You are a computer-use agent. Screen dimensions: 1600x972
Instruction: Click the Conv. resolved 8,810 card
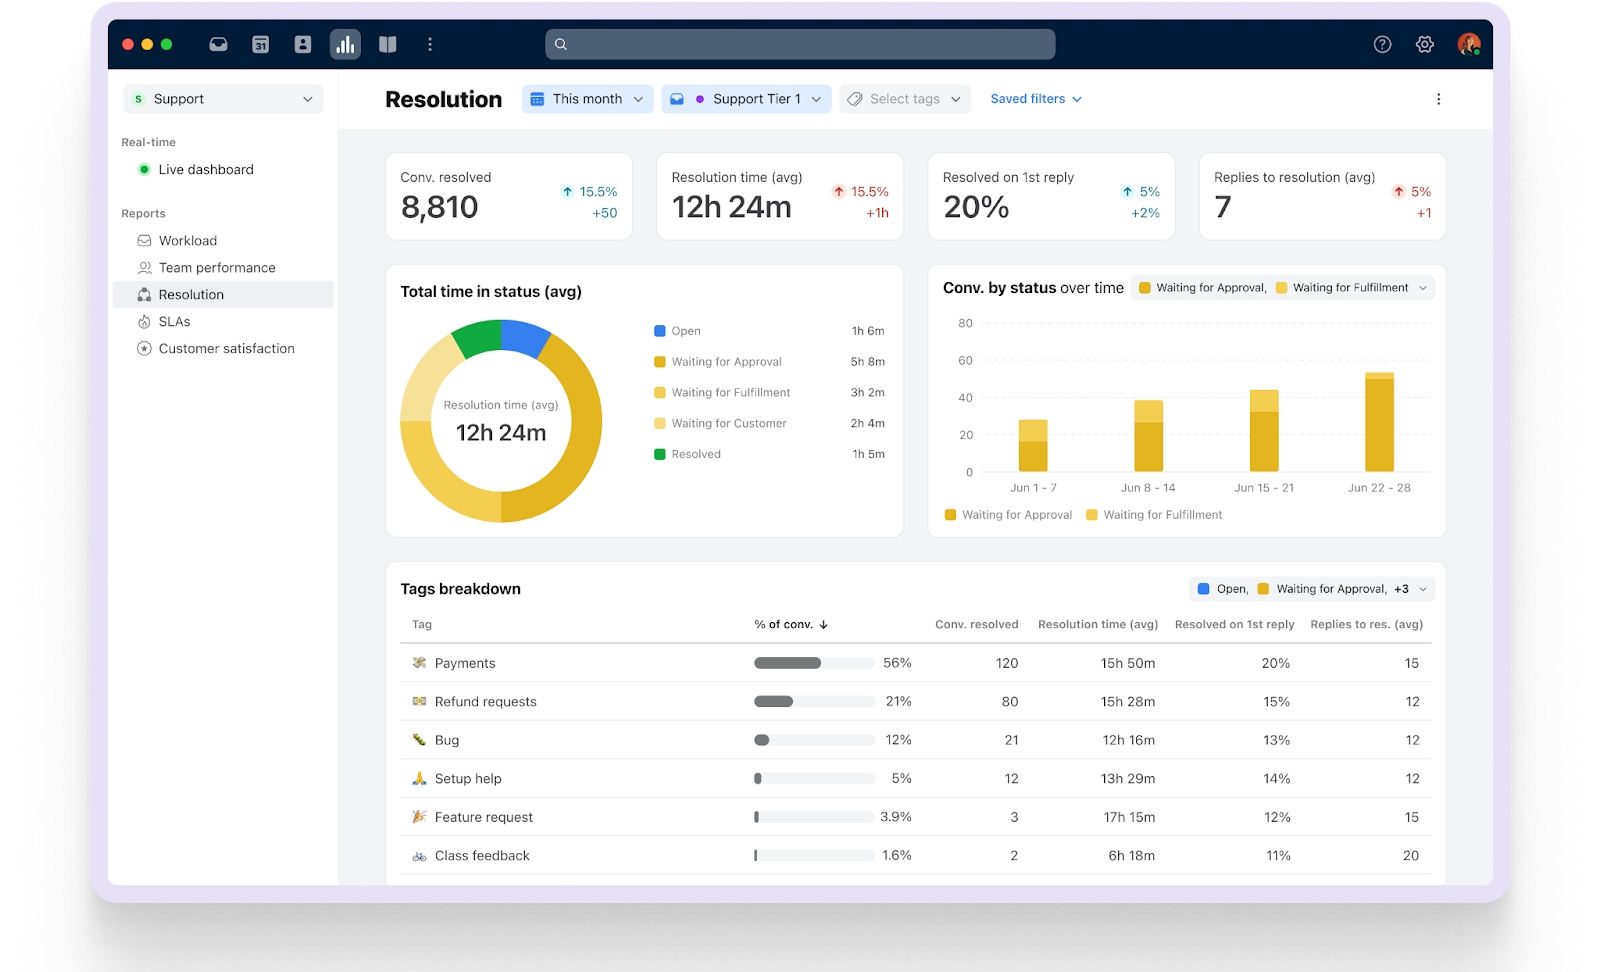(509, 196)
